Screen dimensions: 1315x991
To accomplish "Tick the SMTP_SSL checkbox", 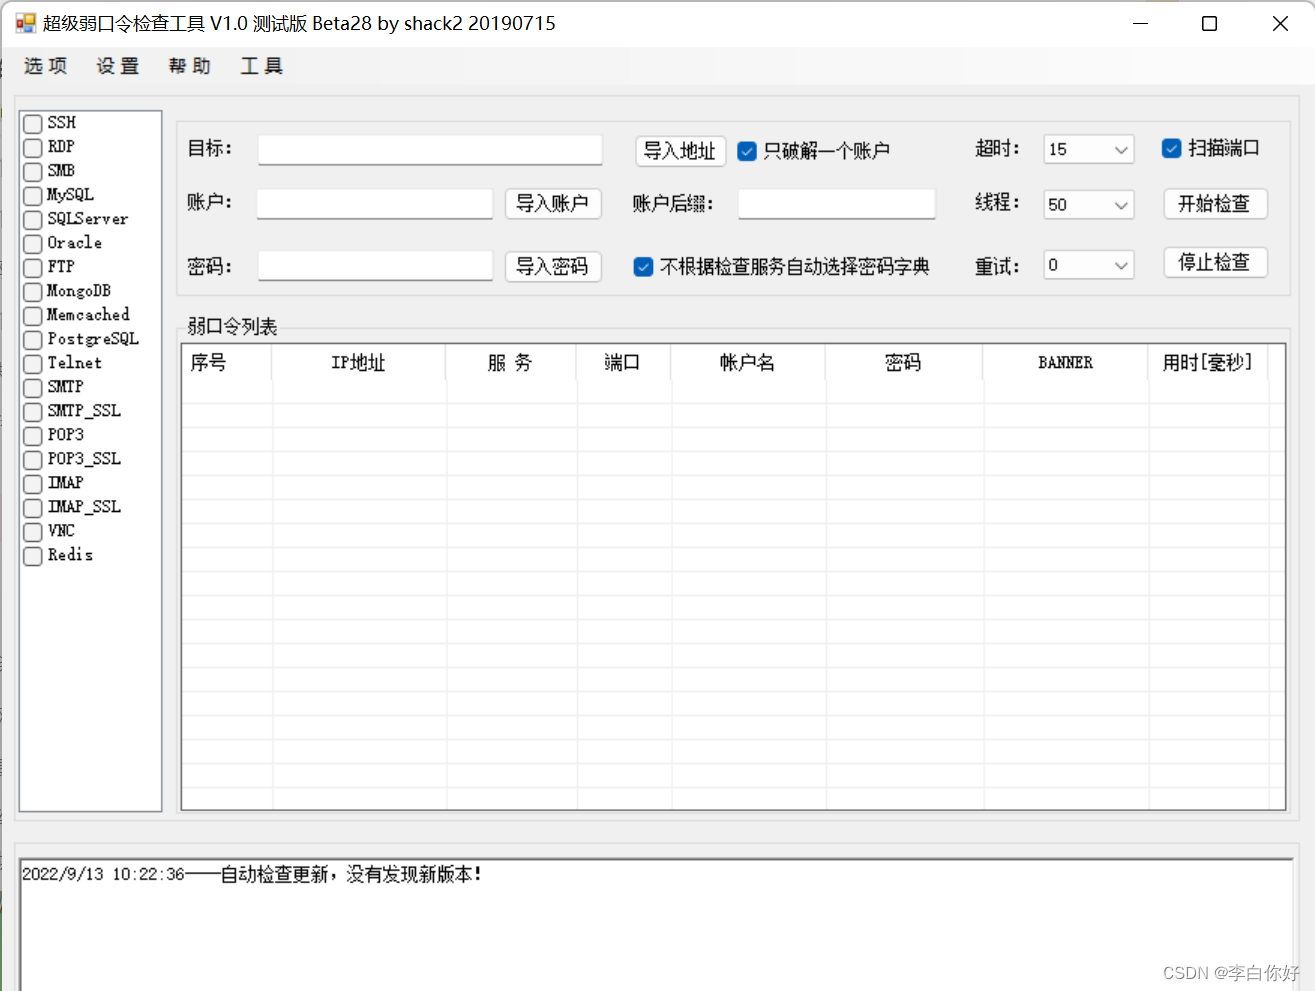I will [x=33, y=411].
